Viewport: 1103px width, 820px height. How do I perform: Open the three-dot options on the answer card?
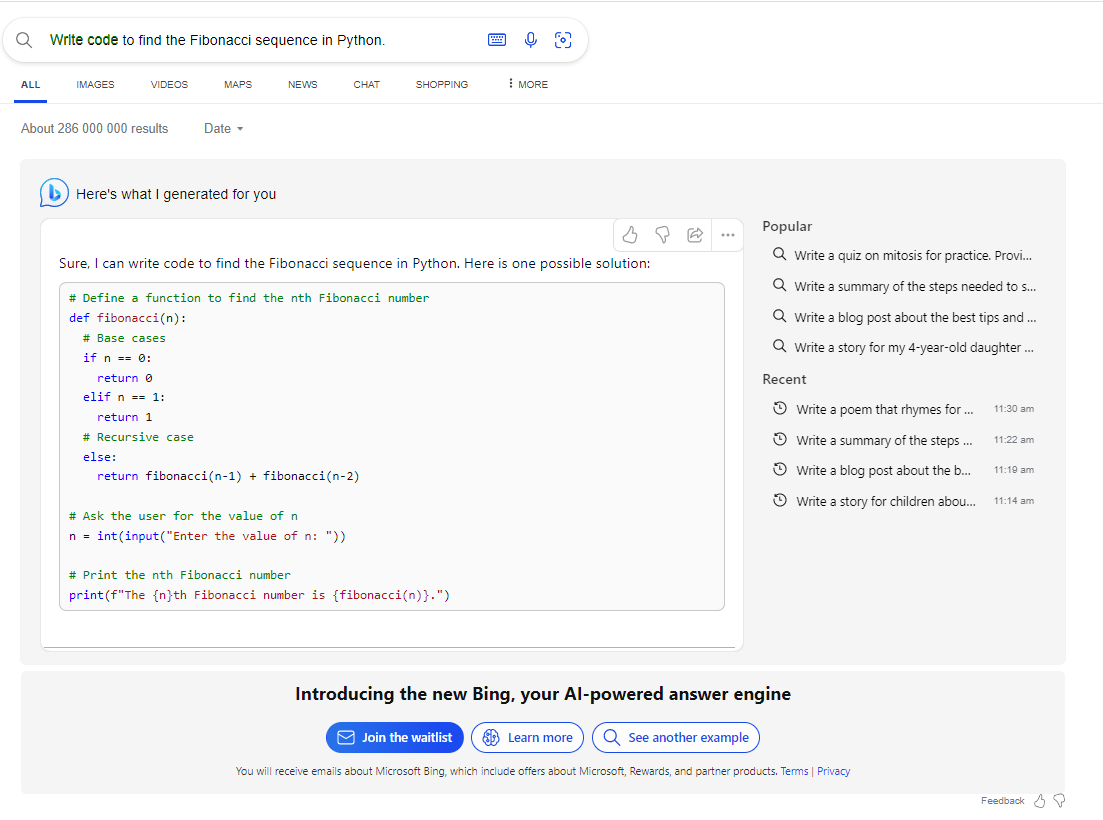click(727, 235)
